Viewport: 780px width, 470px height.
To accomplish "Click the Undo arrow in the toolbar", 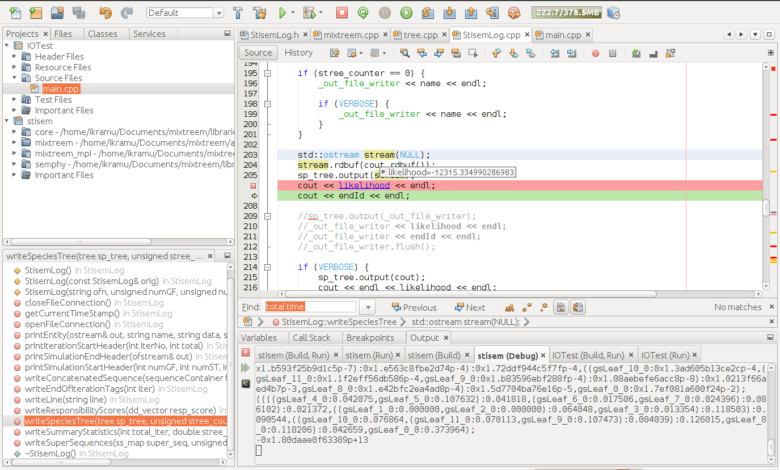I will (105, 13).
